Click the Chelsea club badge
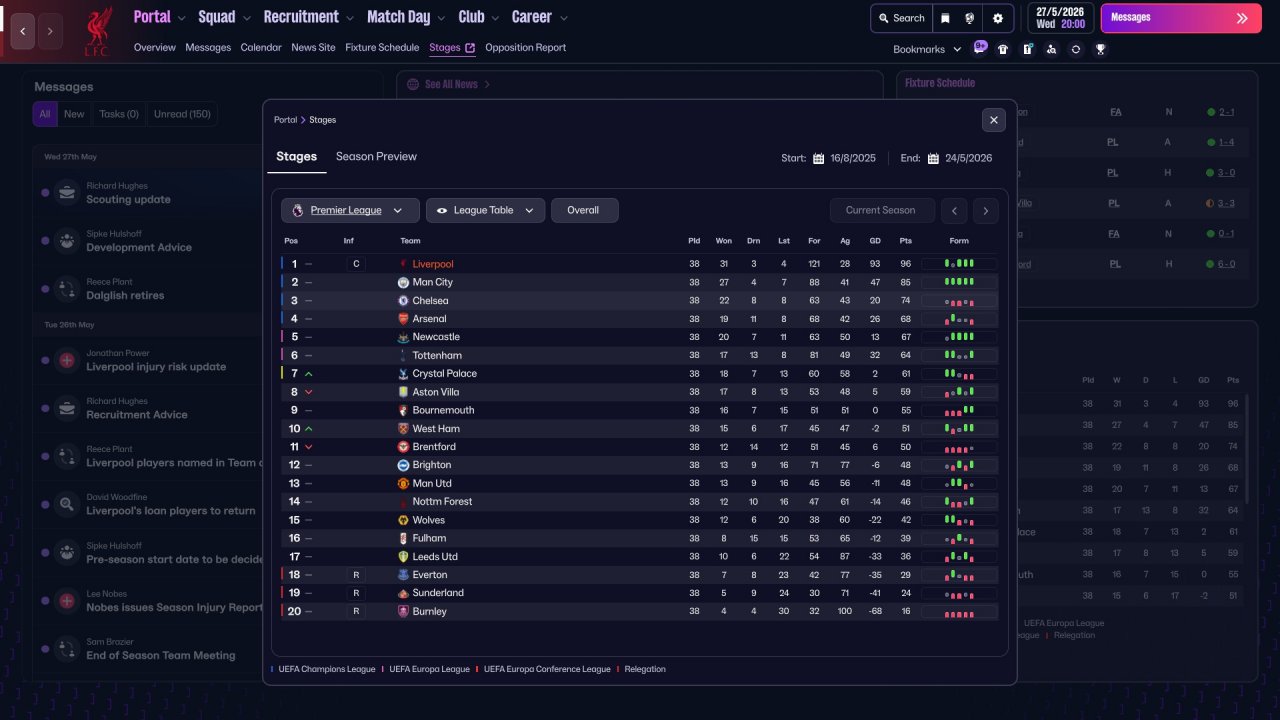 pyautogui.click(x=403, y=301)
